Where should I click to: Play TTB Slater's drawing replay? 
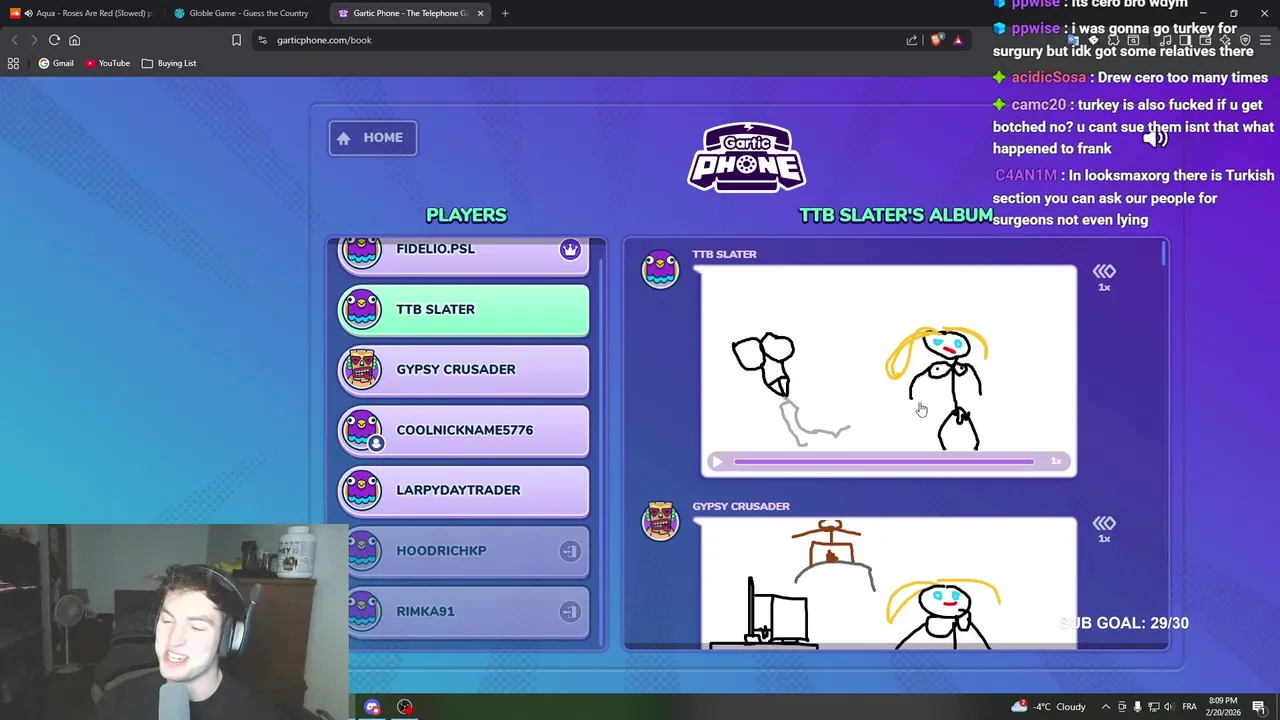[x=716, y=461]
